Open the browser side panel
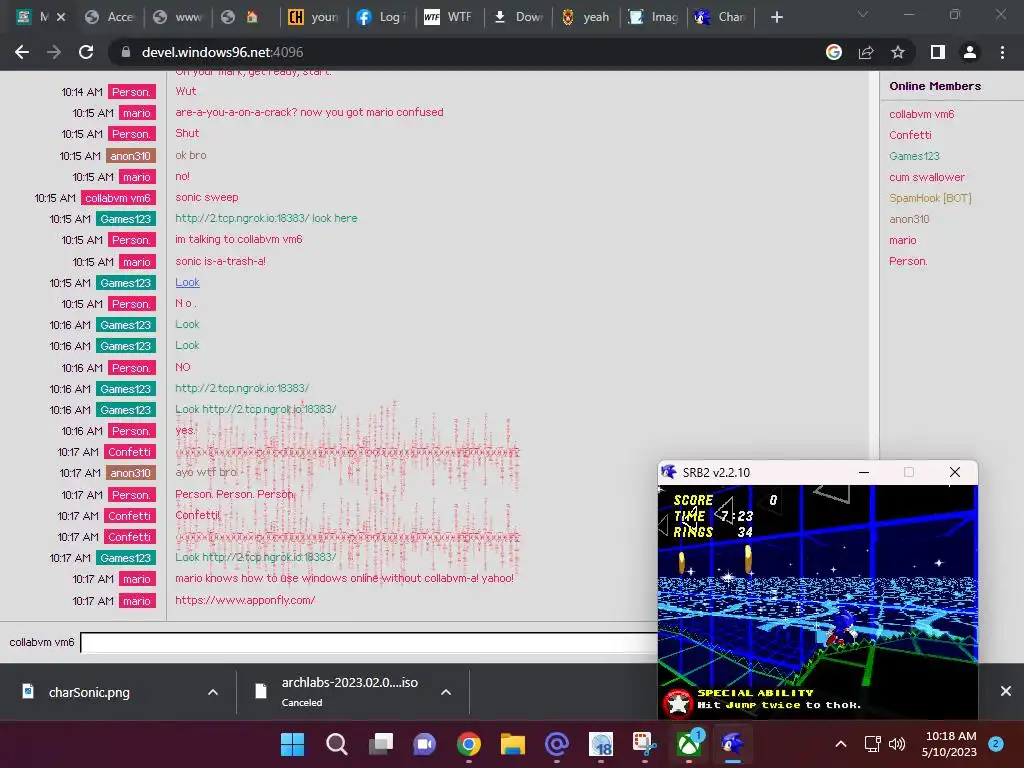The height and width of the screenshot is (768, 1024). tap(938, 52)
